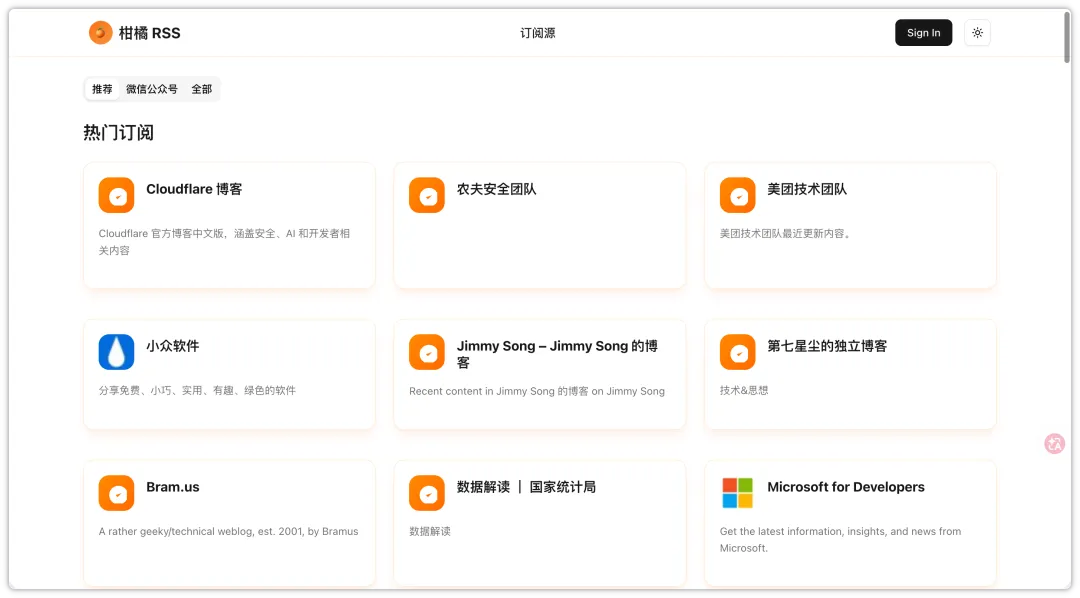Click the Cloudflare 官方博客中文版 description text
Viewport: 1080px width, 598px height.
point(225,242)
